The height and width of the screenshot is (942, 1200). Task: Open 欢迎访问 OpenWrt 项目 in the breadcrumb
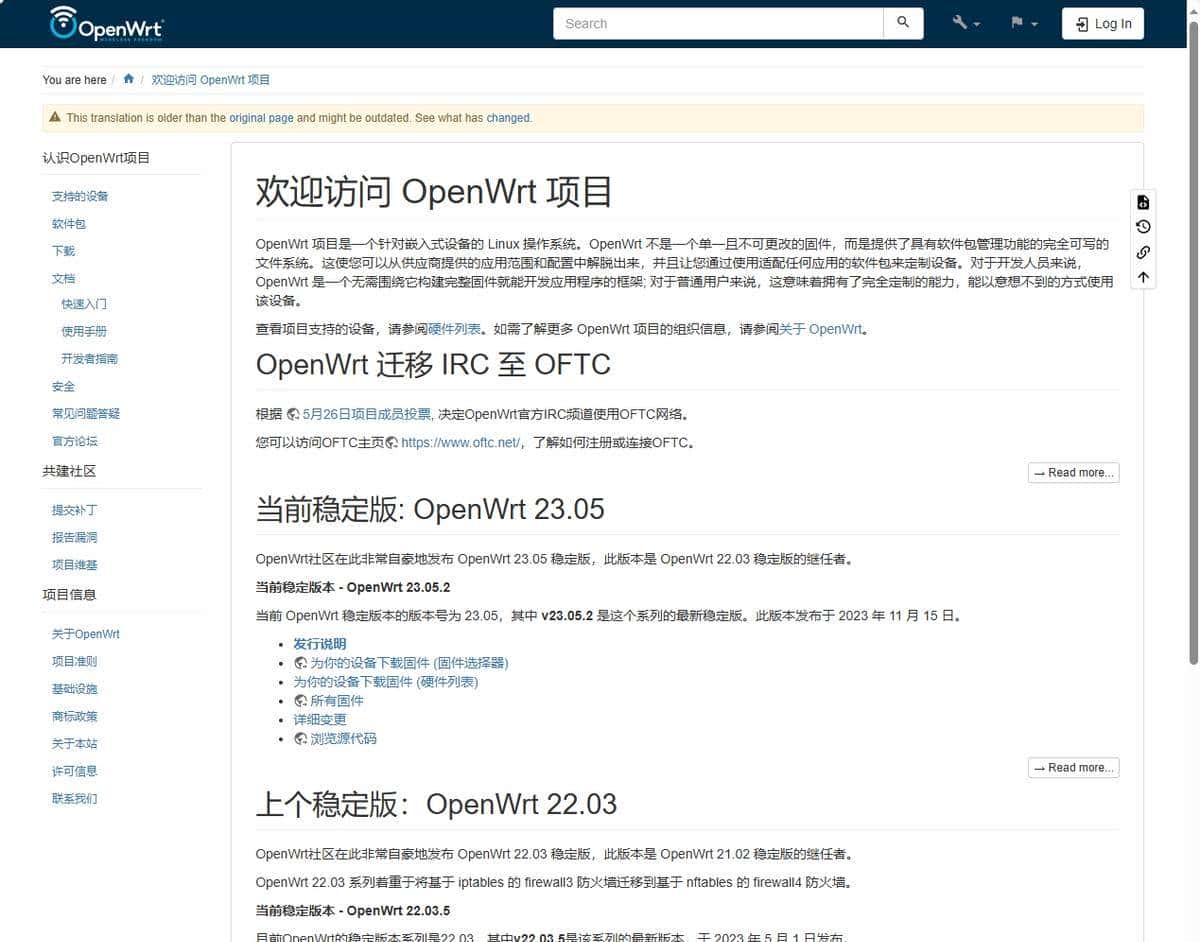210,79
